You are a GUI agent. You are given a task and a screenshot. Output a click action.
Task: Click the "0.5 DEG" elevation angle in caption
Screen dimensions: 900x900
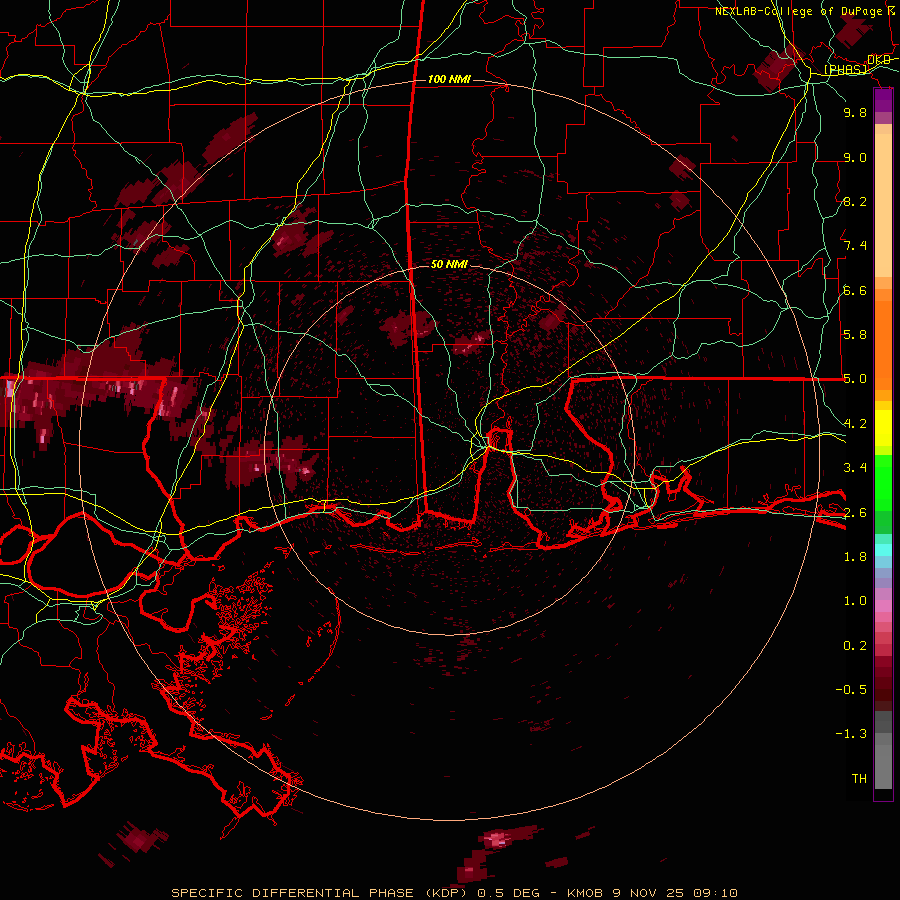tap(508, 893)
